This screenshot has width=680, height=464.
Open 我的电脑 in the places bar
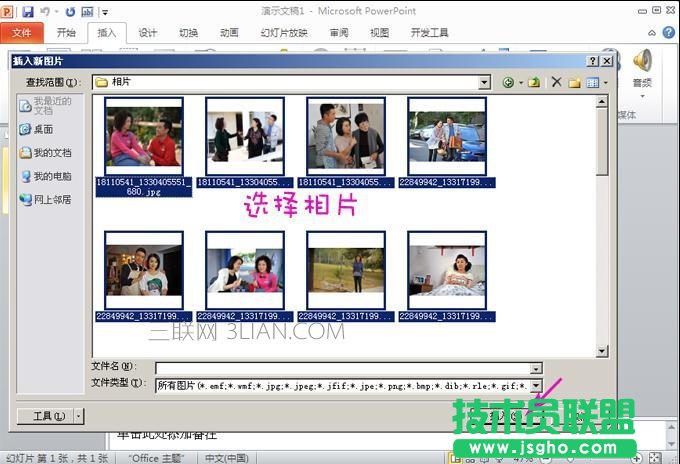click(46, 176)
